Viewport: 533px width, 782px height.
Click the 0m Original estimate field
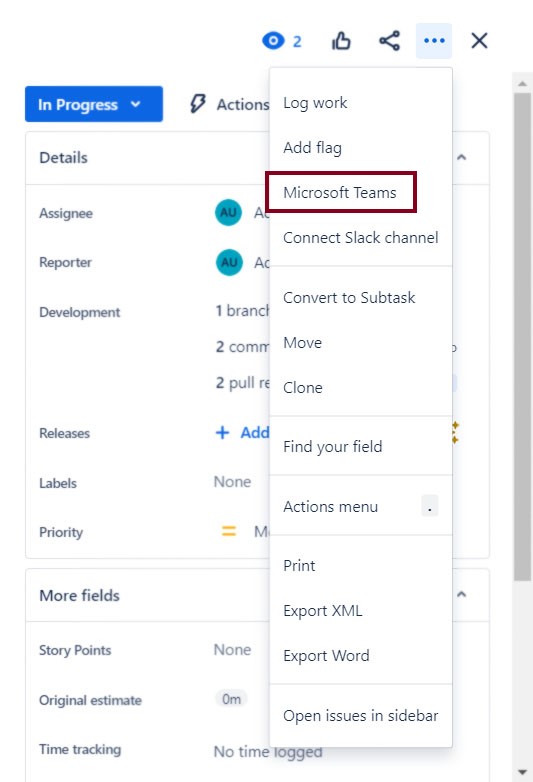231,699
